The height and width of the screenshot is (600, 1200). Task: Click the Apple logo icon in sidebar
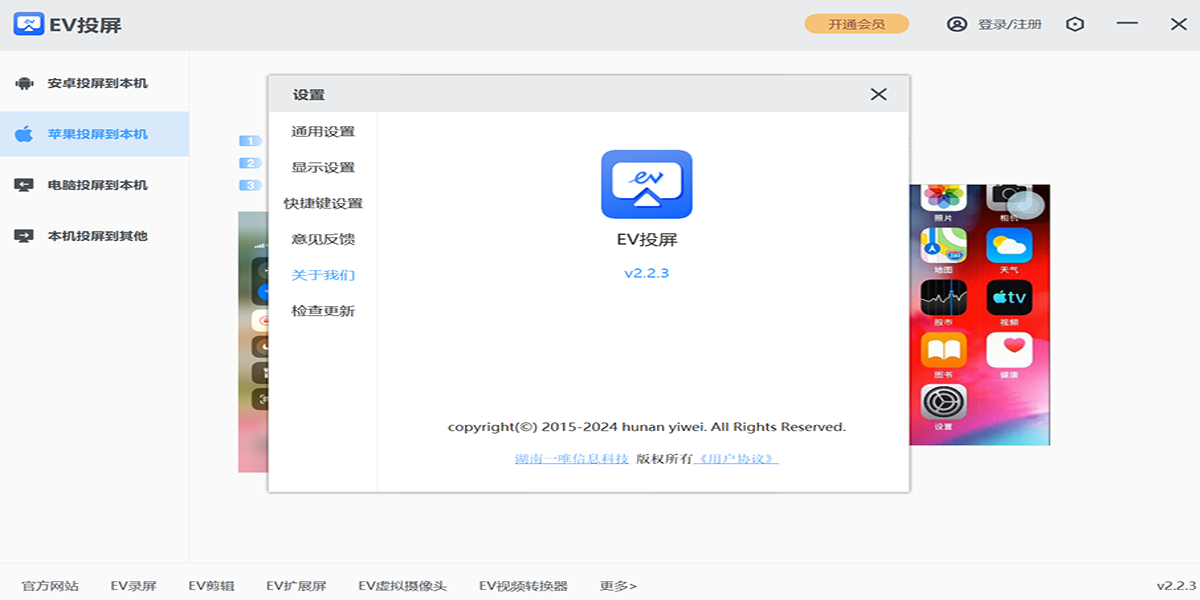pos(24,134)
